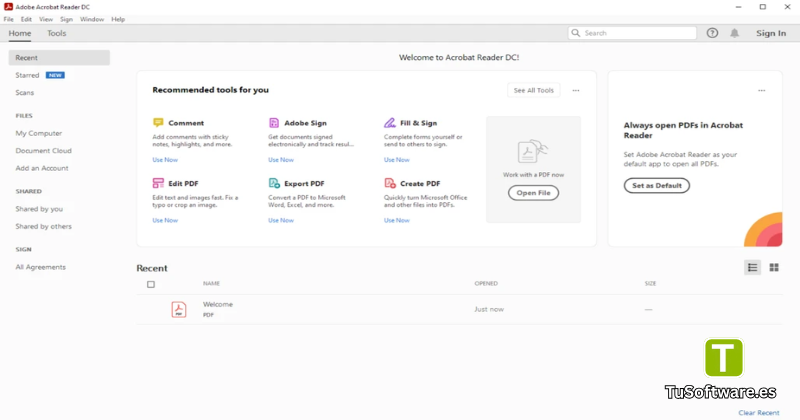Open the File menu
This screenshot has width=800, height=420.
(9, 19)
